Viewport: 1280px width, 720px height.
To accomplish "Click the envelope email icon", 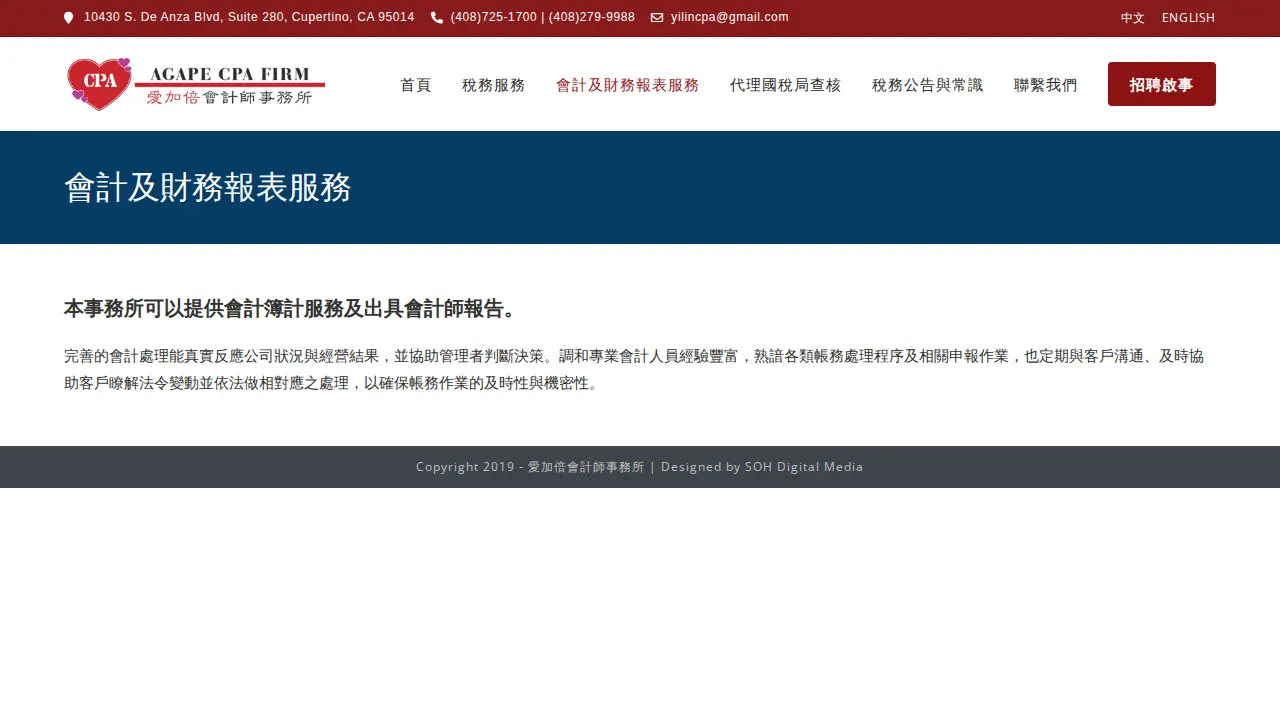I will pyautogui.click(x=657, y=18).
